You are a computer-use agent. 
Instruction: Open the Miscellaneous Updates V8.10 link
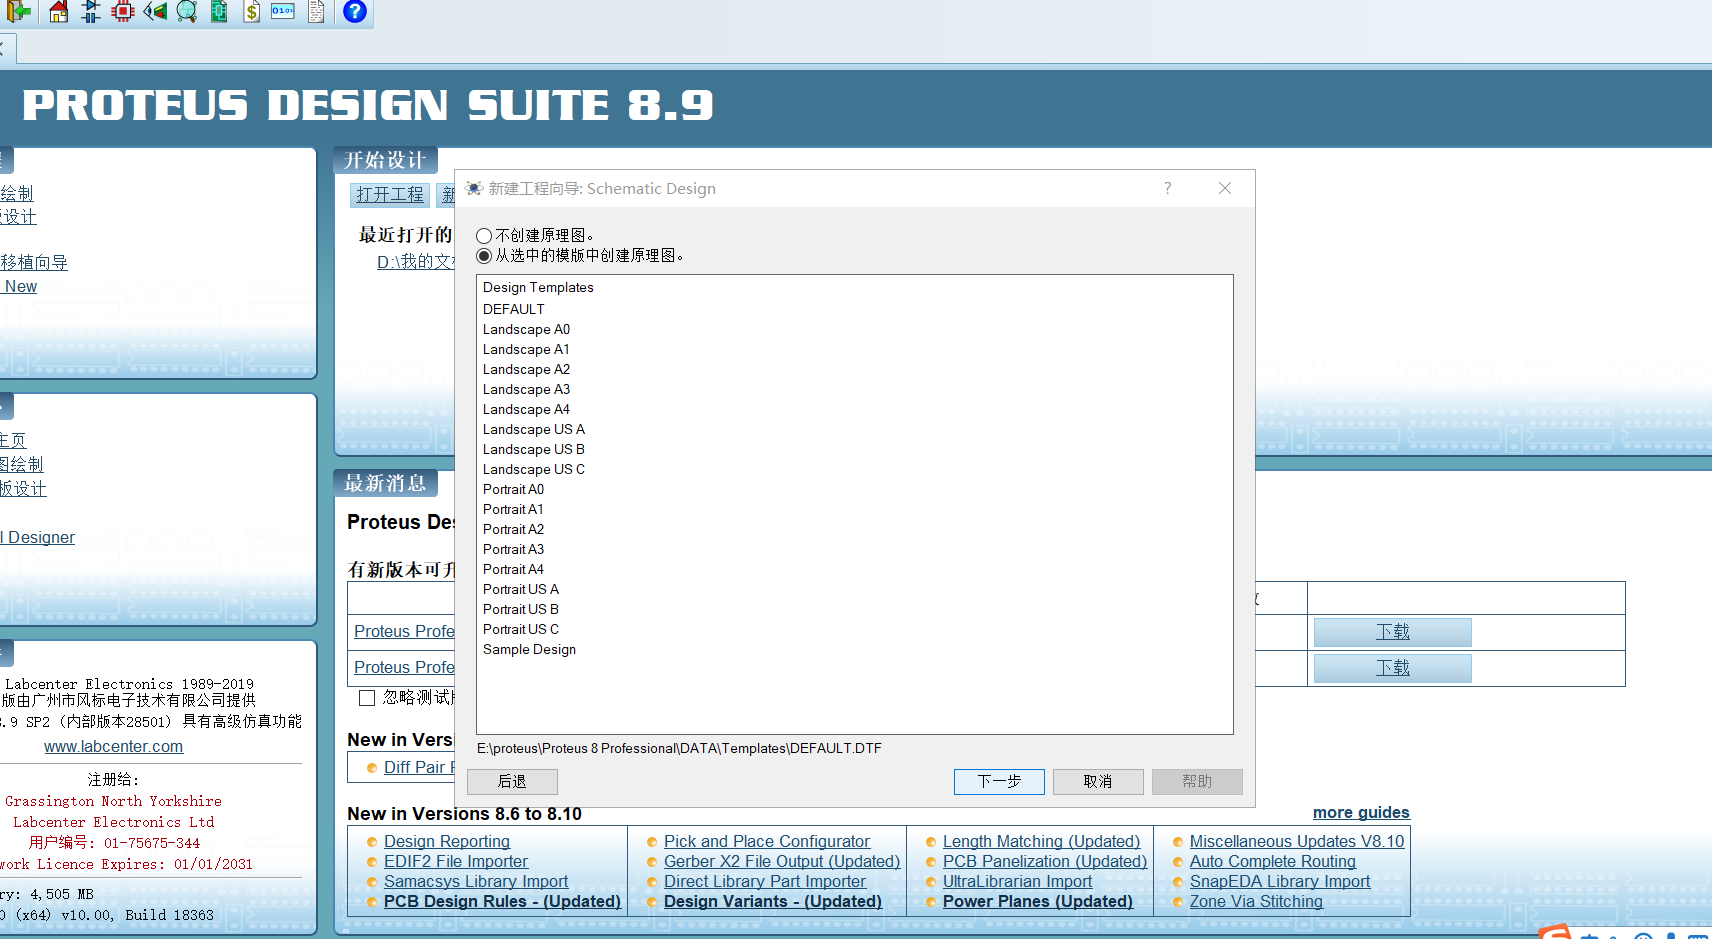(x=1297, y=841)
